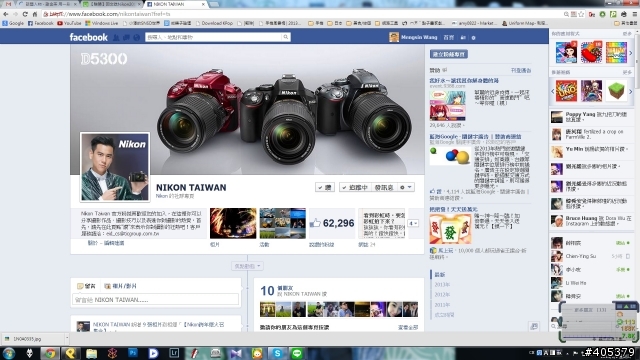Viewport: 640px width, 360px height.
Task: Open Chrome menu hamburger icon
Action: [x=635, y=14]
